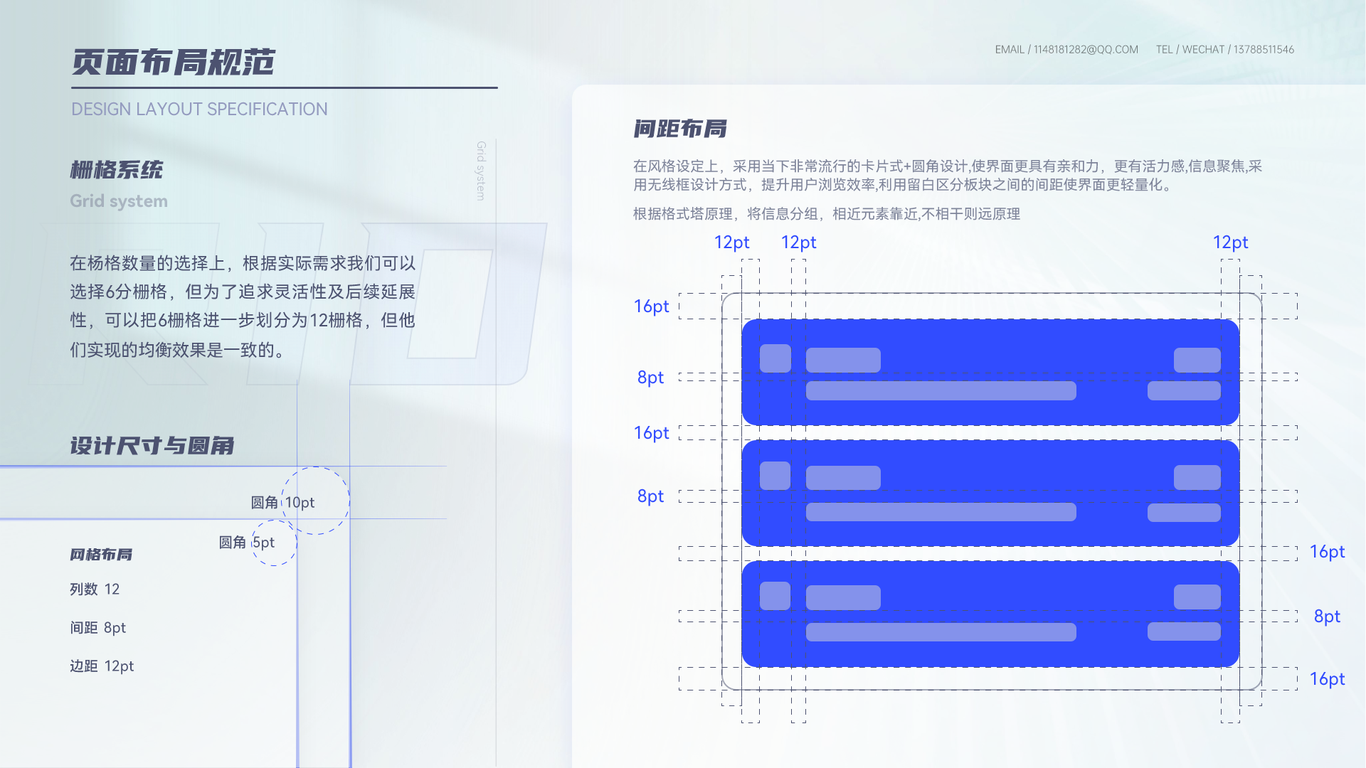
Task: Click the 间距 8pt value
Action: point(98,628)
